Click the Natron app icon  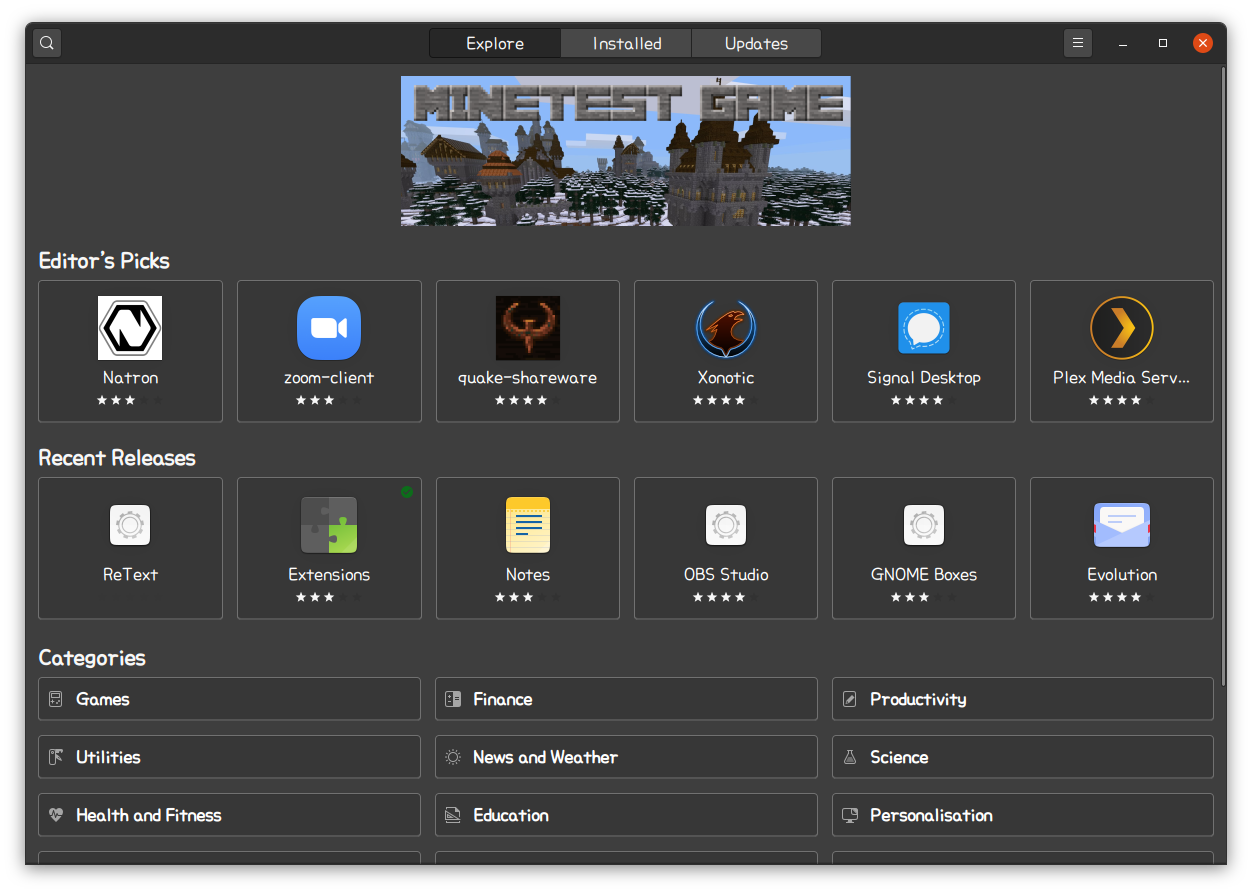tap(130, 328)
